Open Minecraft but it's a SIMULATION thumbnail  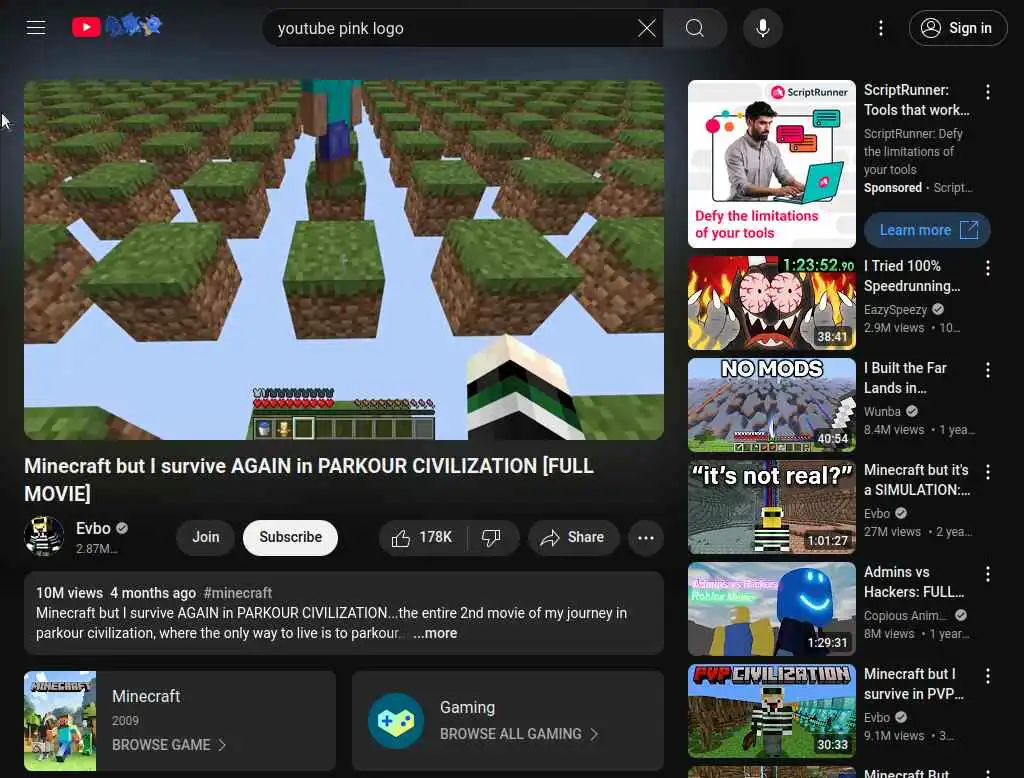tap(771, 507)
